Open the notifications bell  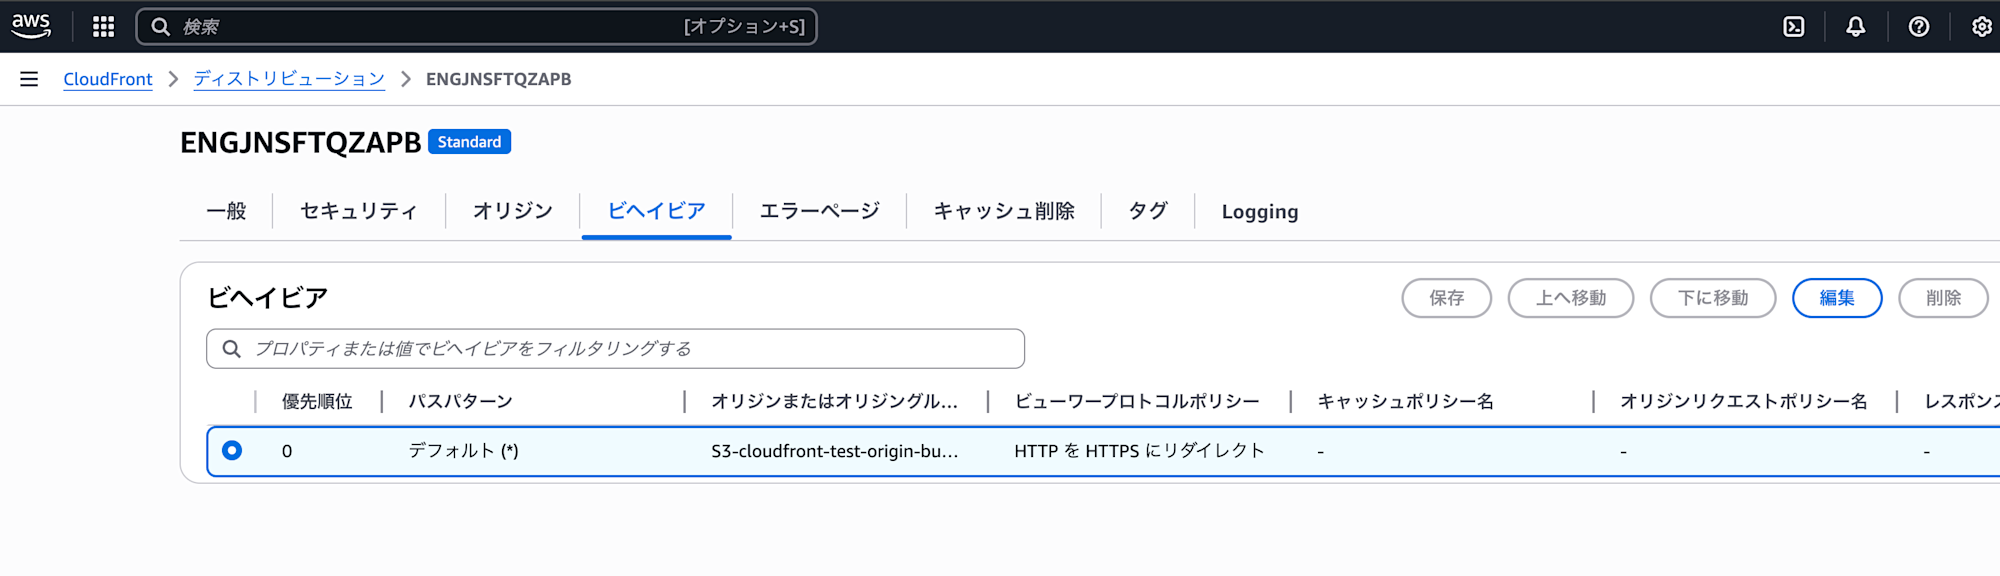click(1856, 27)
